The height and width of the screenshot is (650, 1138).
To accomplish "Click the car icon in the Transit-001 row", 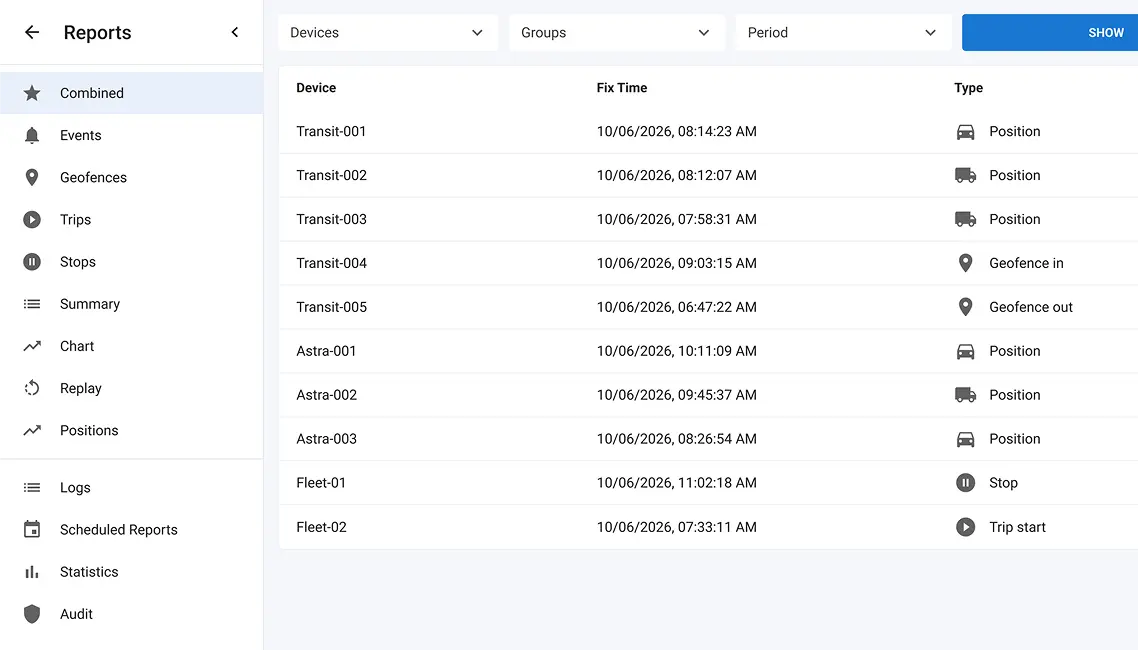I will click(x=965, y=132).
